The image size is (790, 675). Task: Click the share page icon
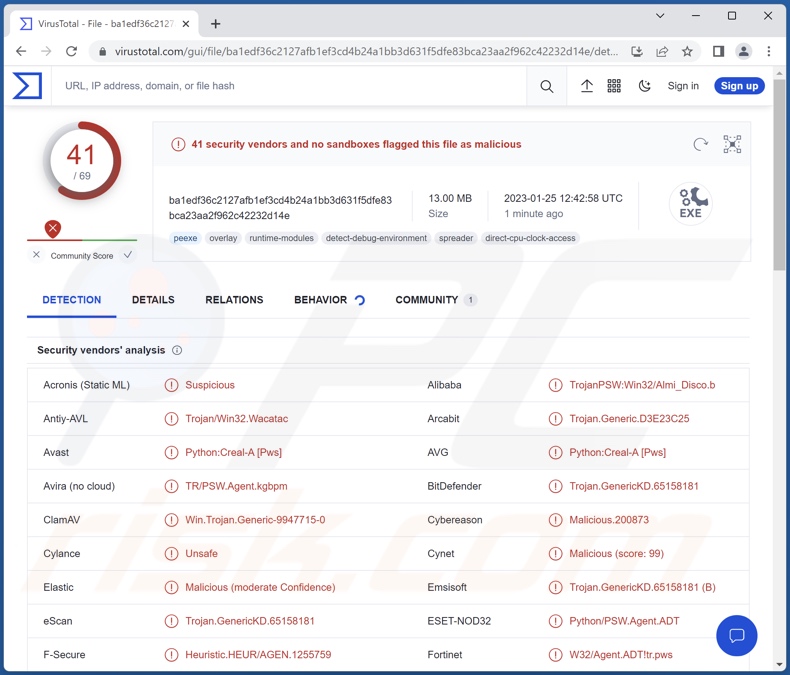[x=662, y=51]
